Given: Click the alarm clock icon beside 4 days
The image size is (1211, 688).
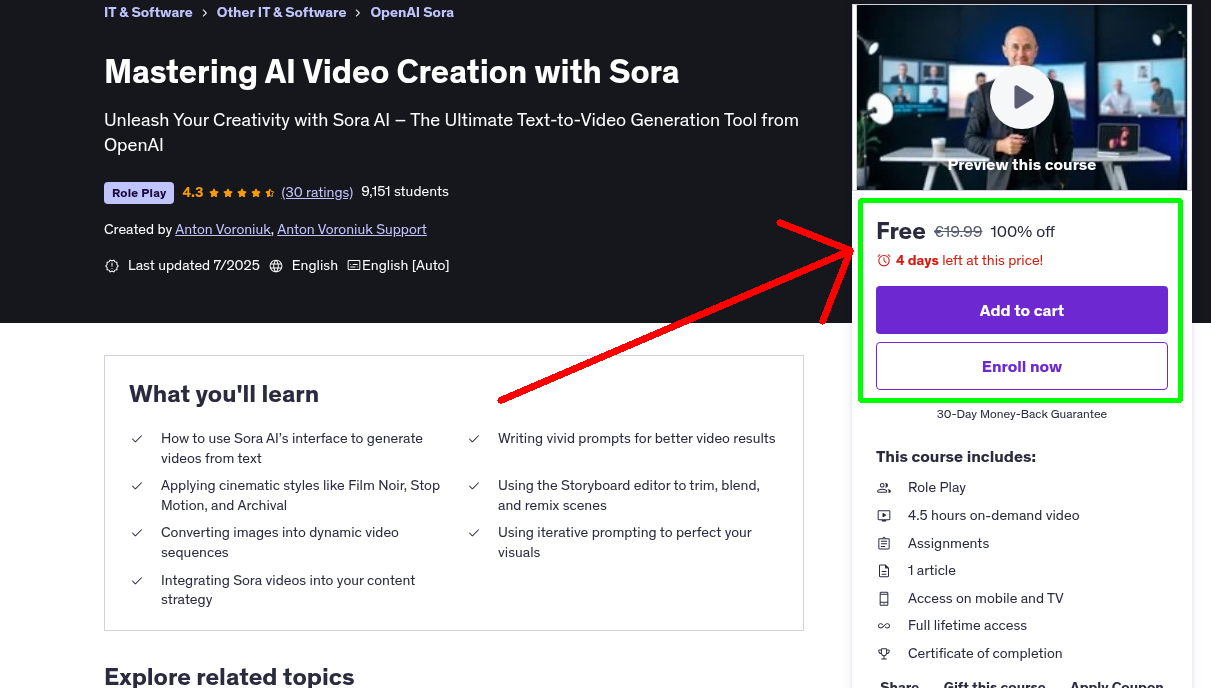Looking at the screenshot, I should click(x=884, y=260).
